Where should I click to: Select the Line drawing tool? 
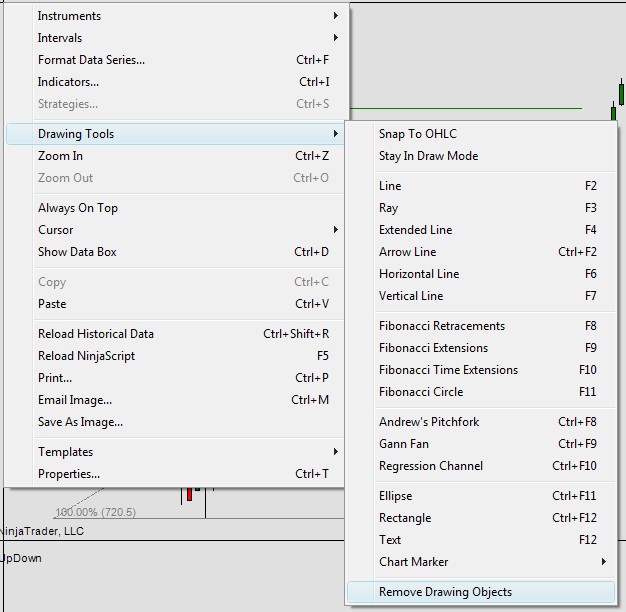tap(481, 186)
